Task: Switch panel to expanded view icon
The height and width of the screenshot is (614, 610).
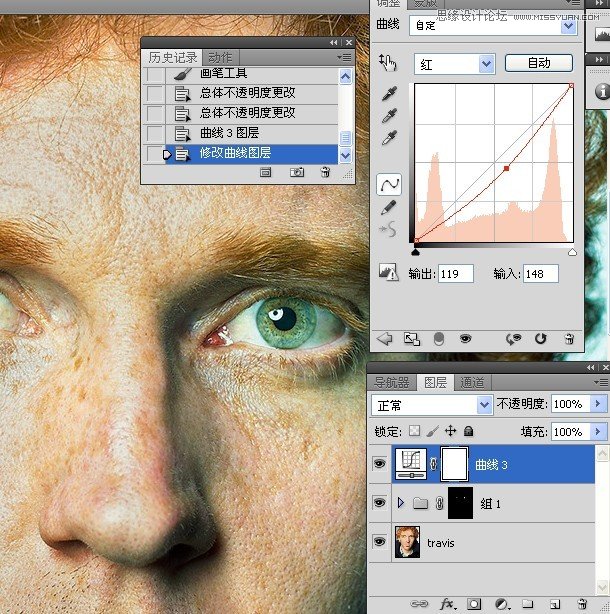Action: coord(412,339)
